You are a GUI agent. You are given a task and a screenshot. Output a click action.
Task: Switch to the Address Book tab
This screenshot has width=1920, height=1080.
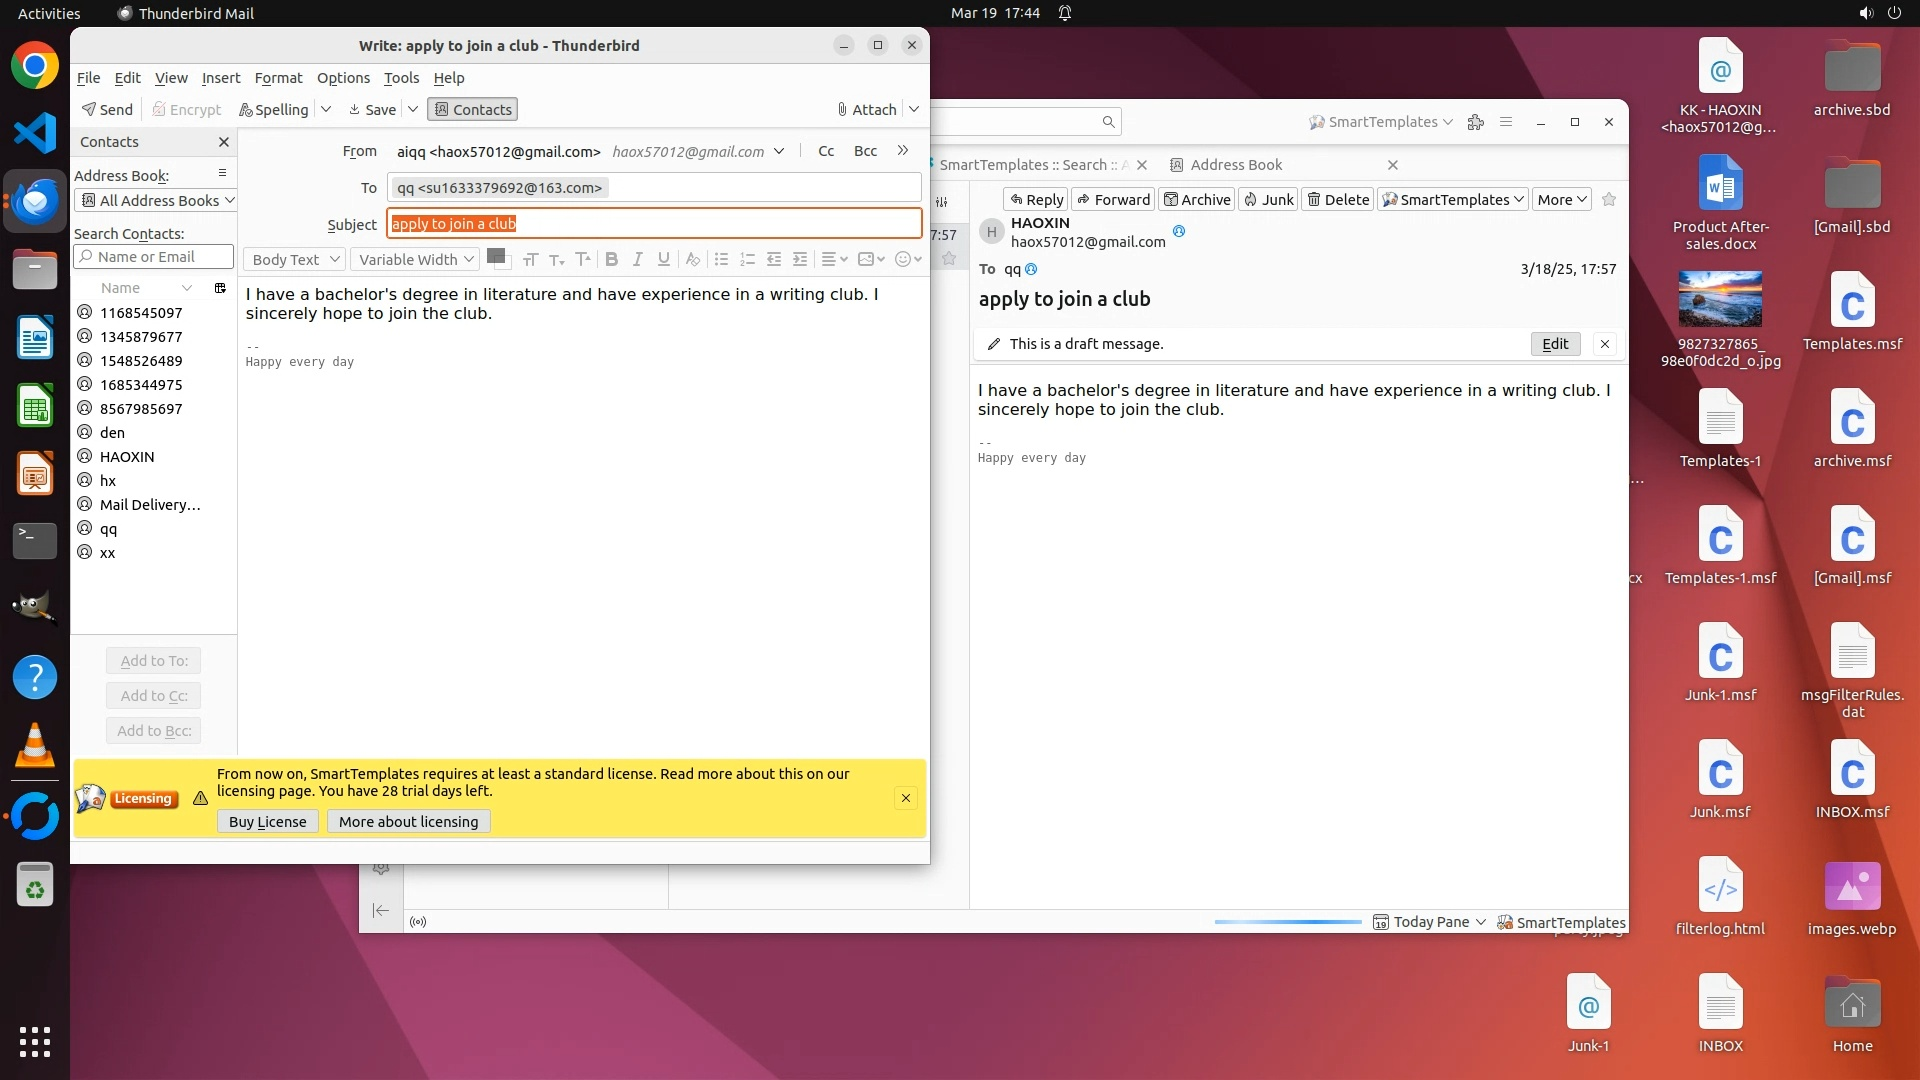pos(1236,164)
